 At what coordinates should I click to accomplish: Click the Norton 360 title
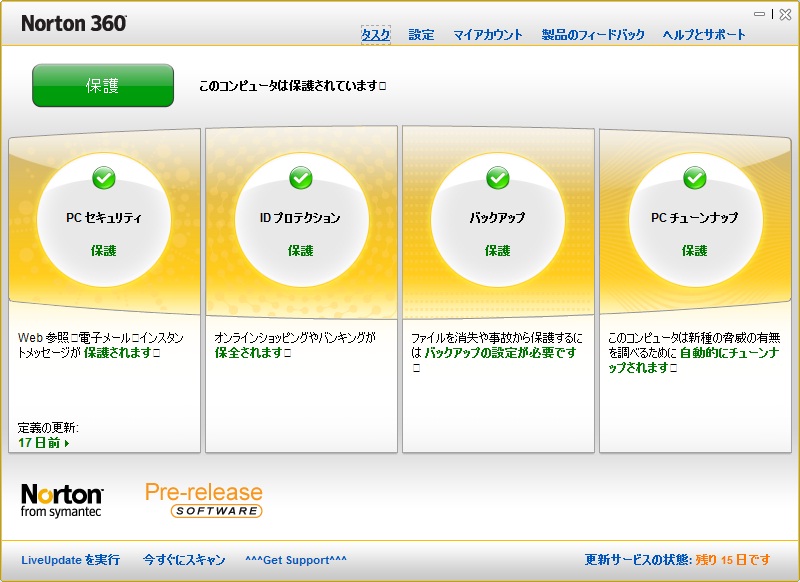pyautogui.click(x=74, y=23)
